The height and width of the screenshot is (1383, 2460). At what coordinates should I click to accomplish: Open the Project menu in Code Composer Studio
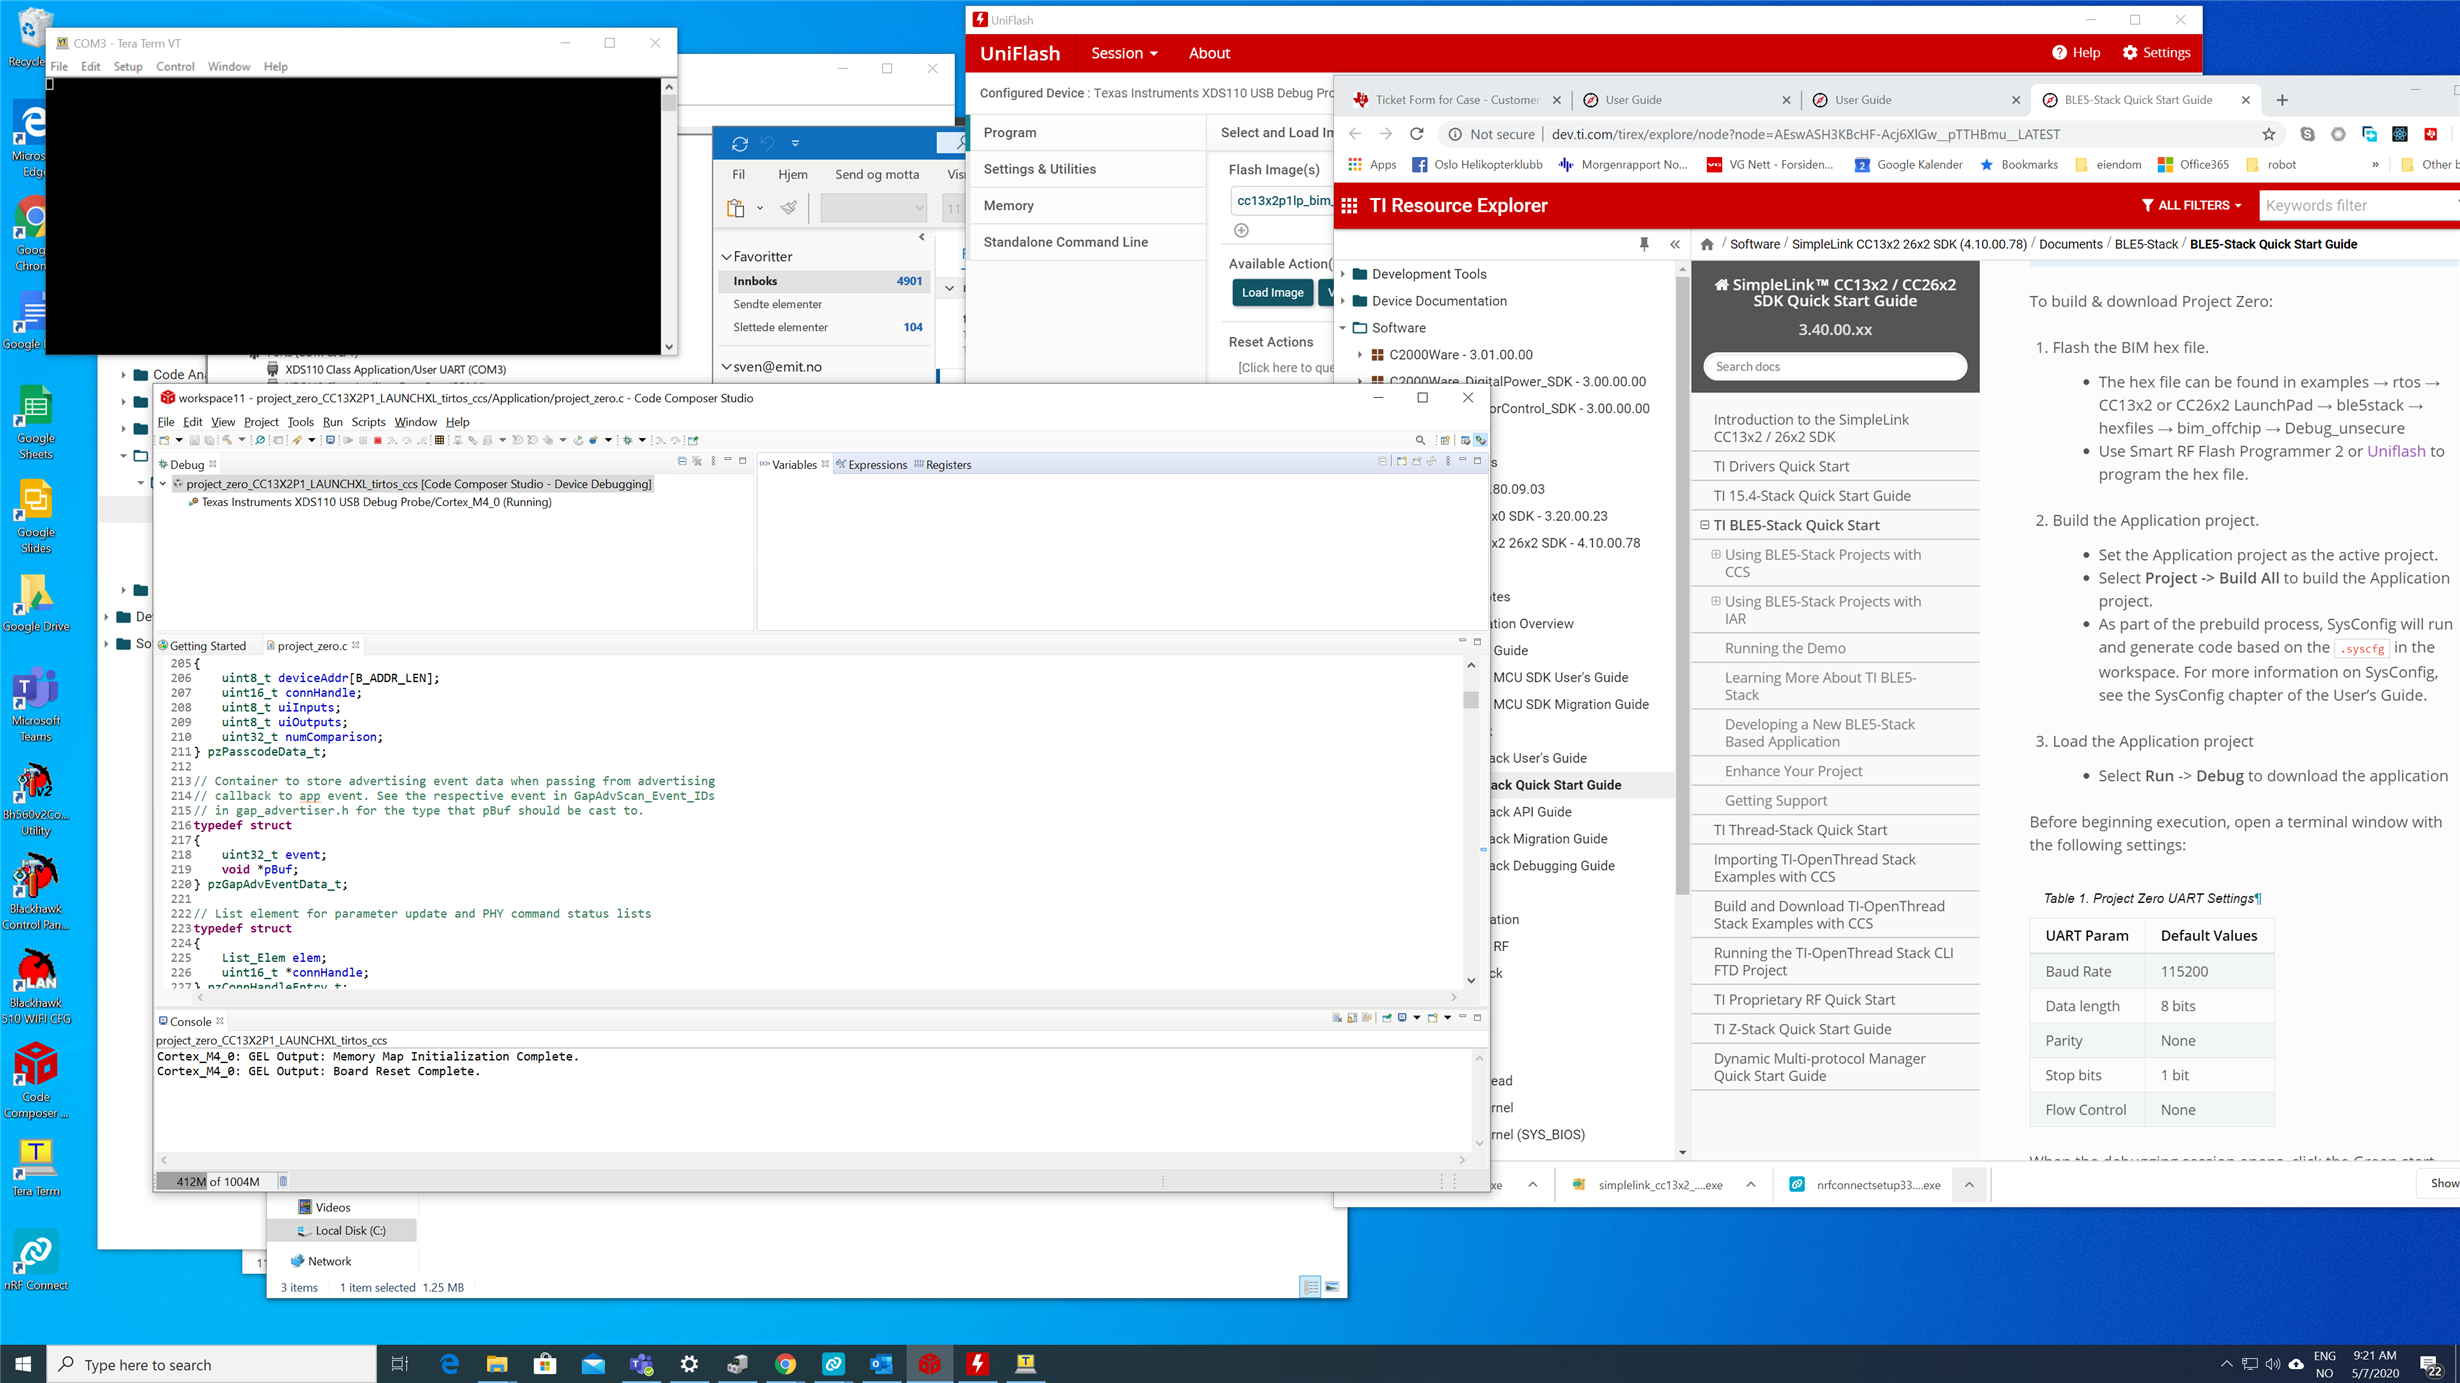pos(261,422)
